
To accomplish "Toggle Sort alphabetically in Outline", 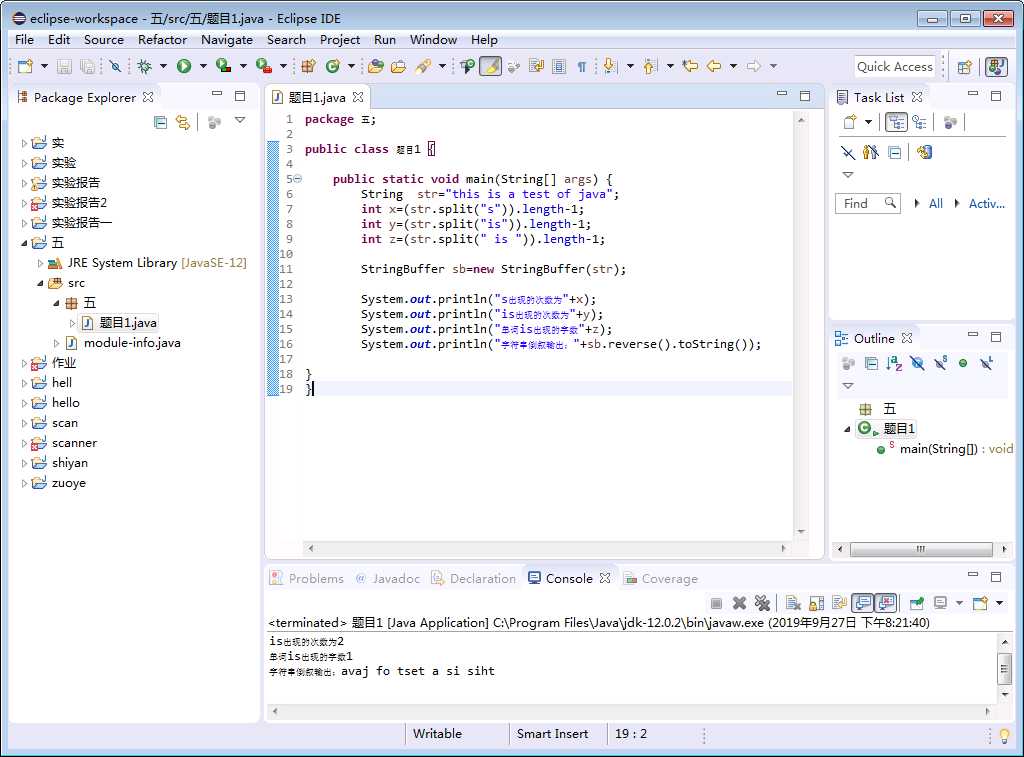I will tap(894, 363).
